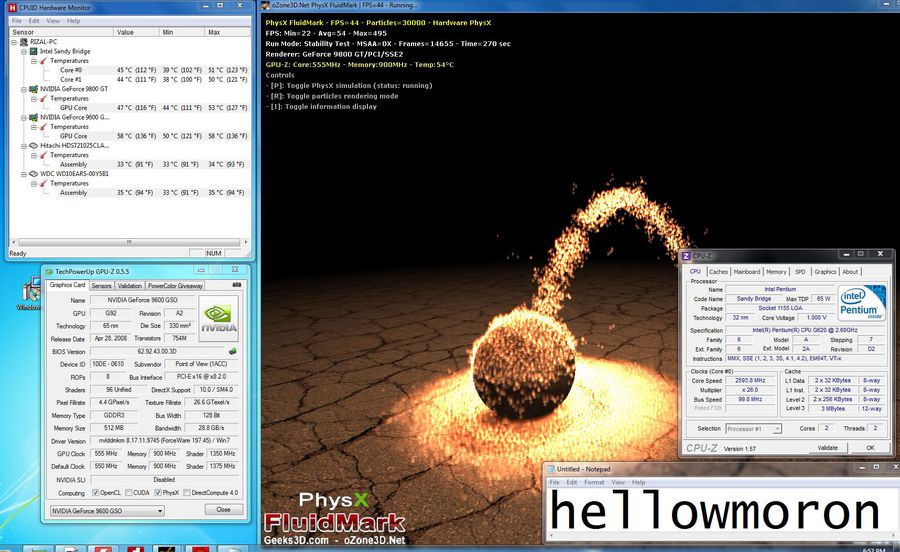Viewport: 900px width, 552px height.
Task: Click the Hardware Monitor horizontal scrollbar thumb
Action: (x=129, y=242)
